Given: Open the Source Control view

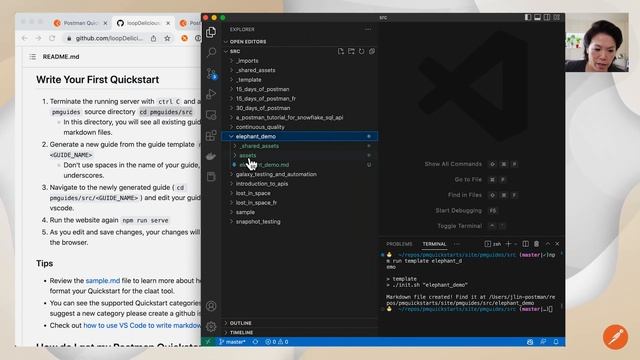Looking at the screenshot, I should pyautogui.click(x=211, y=73).
